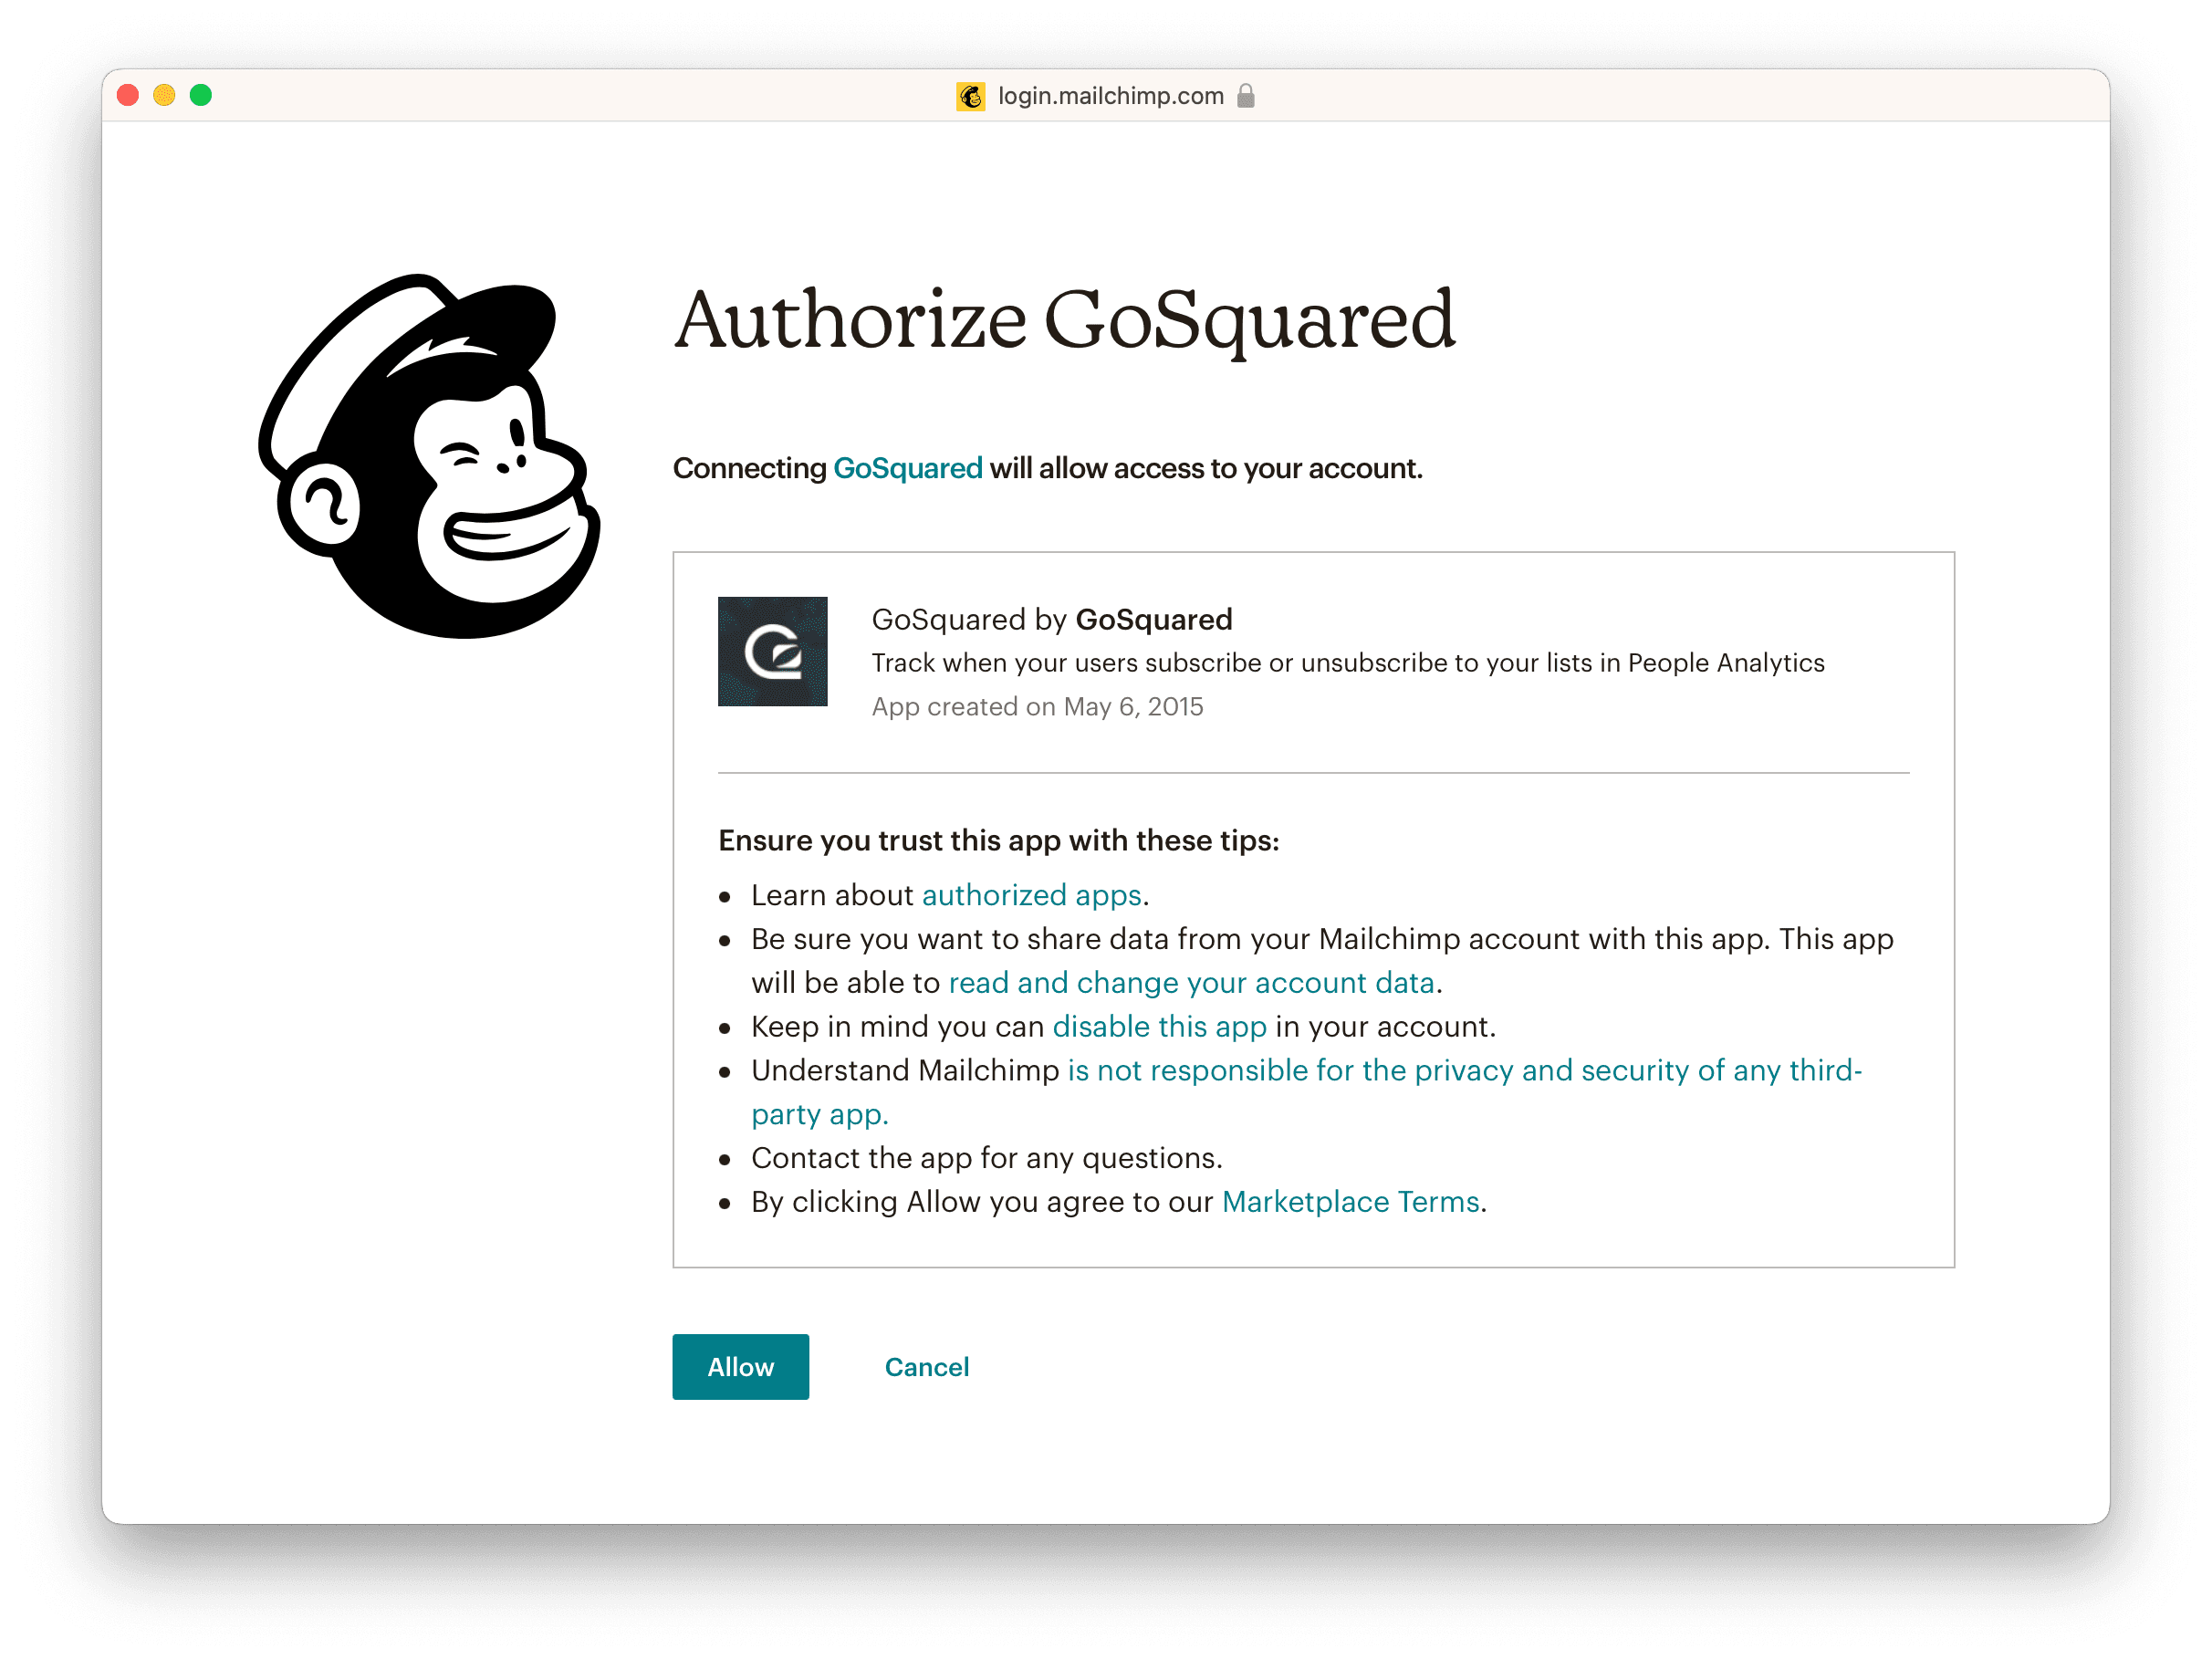2212x1659 pixels.
Task: Click the padlock icon next to the URL
Action: [1245, 95]
